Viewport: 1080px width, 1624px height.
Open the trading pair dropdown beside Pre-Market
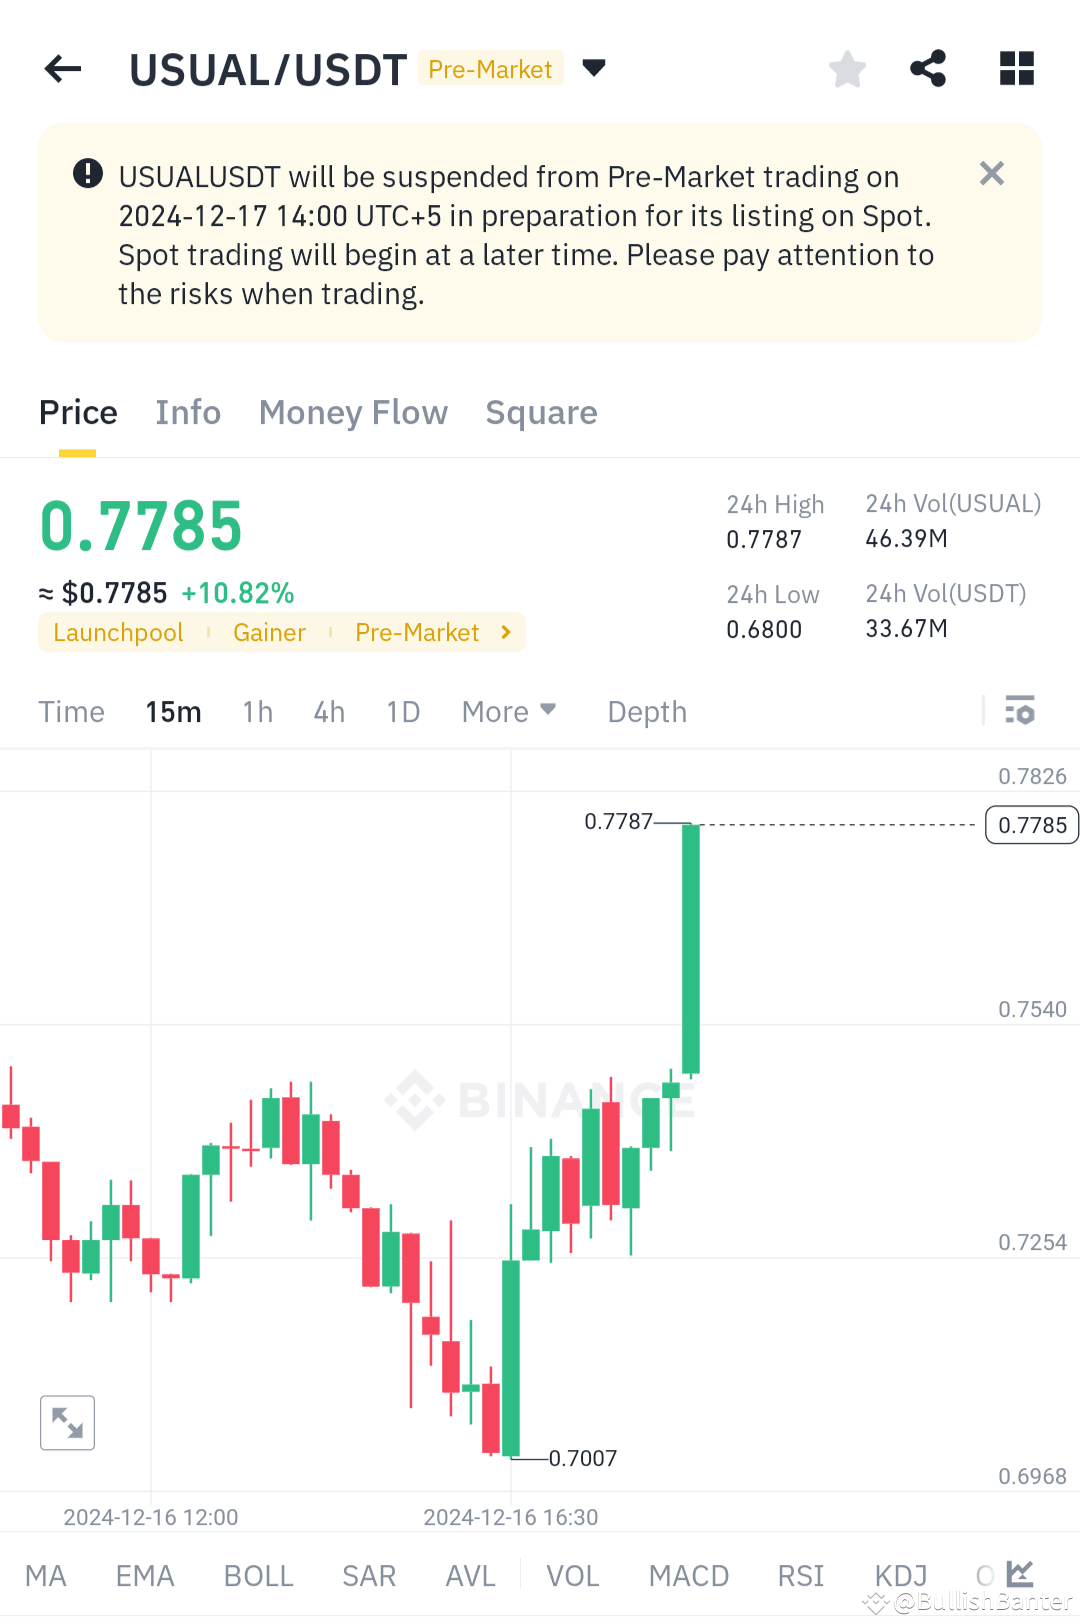click(594, 68)
